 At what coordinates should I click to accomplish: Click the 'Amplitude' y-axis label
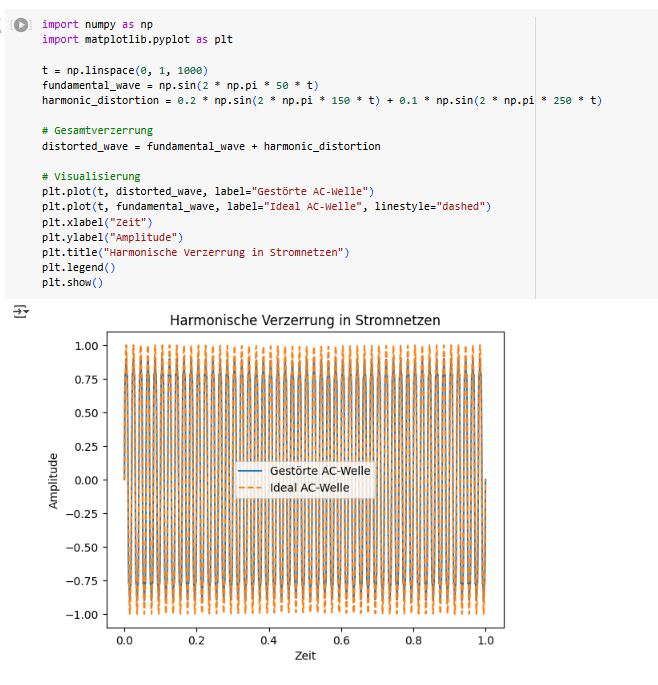[x=54, y=481]
